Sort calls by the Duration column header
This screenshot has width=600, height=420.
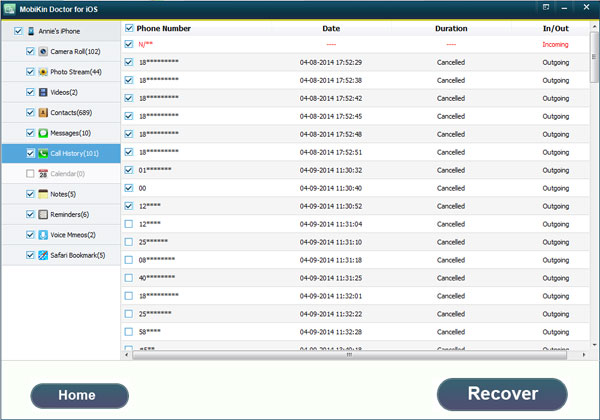pyautogui.click(x=451, y=29)
